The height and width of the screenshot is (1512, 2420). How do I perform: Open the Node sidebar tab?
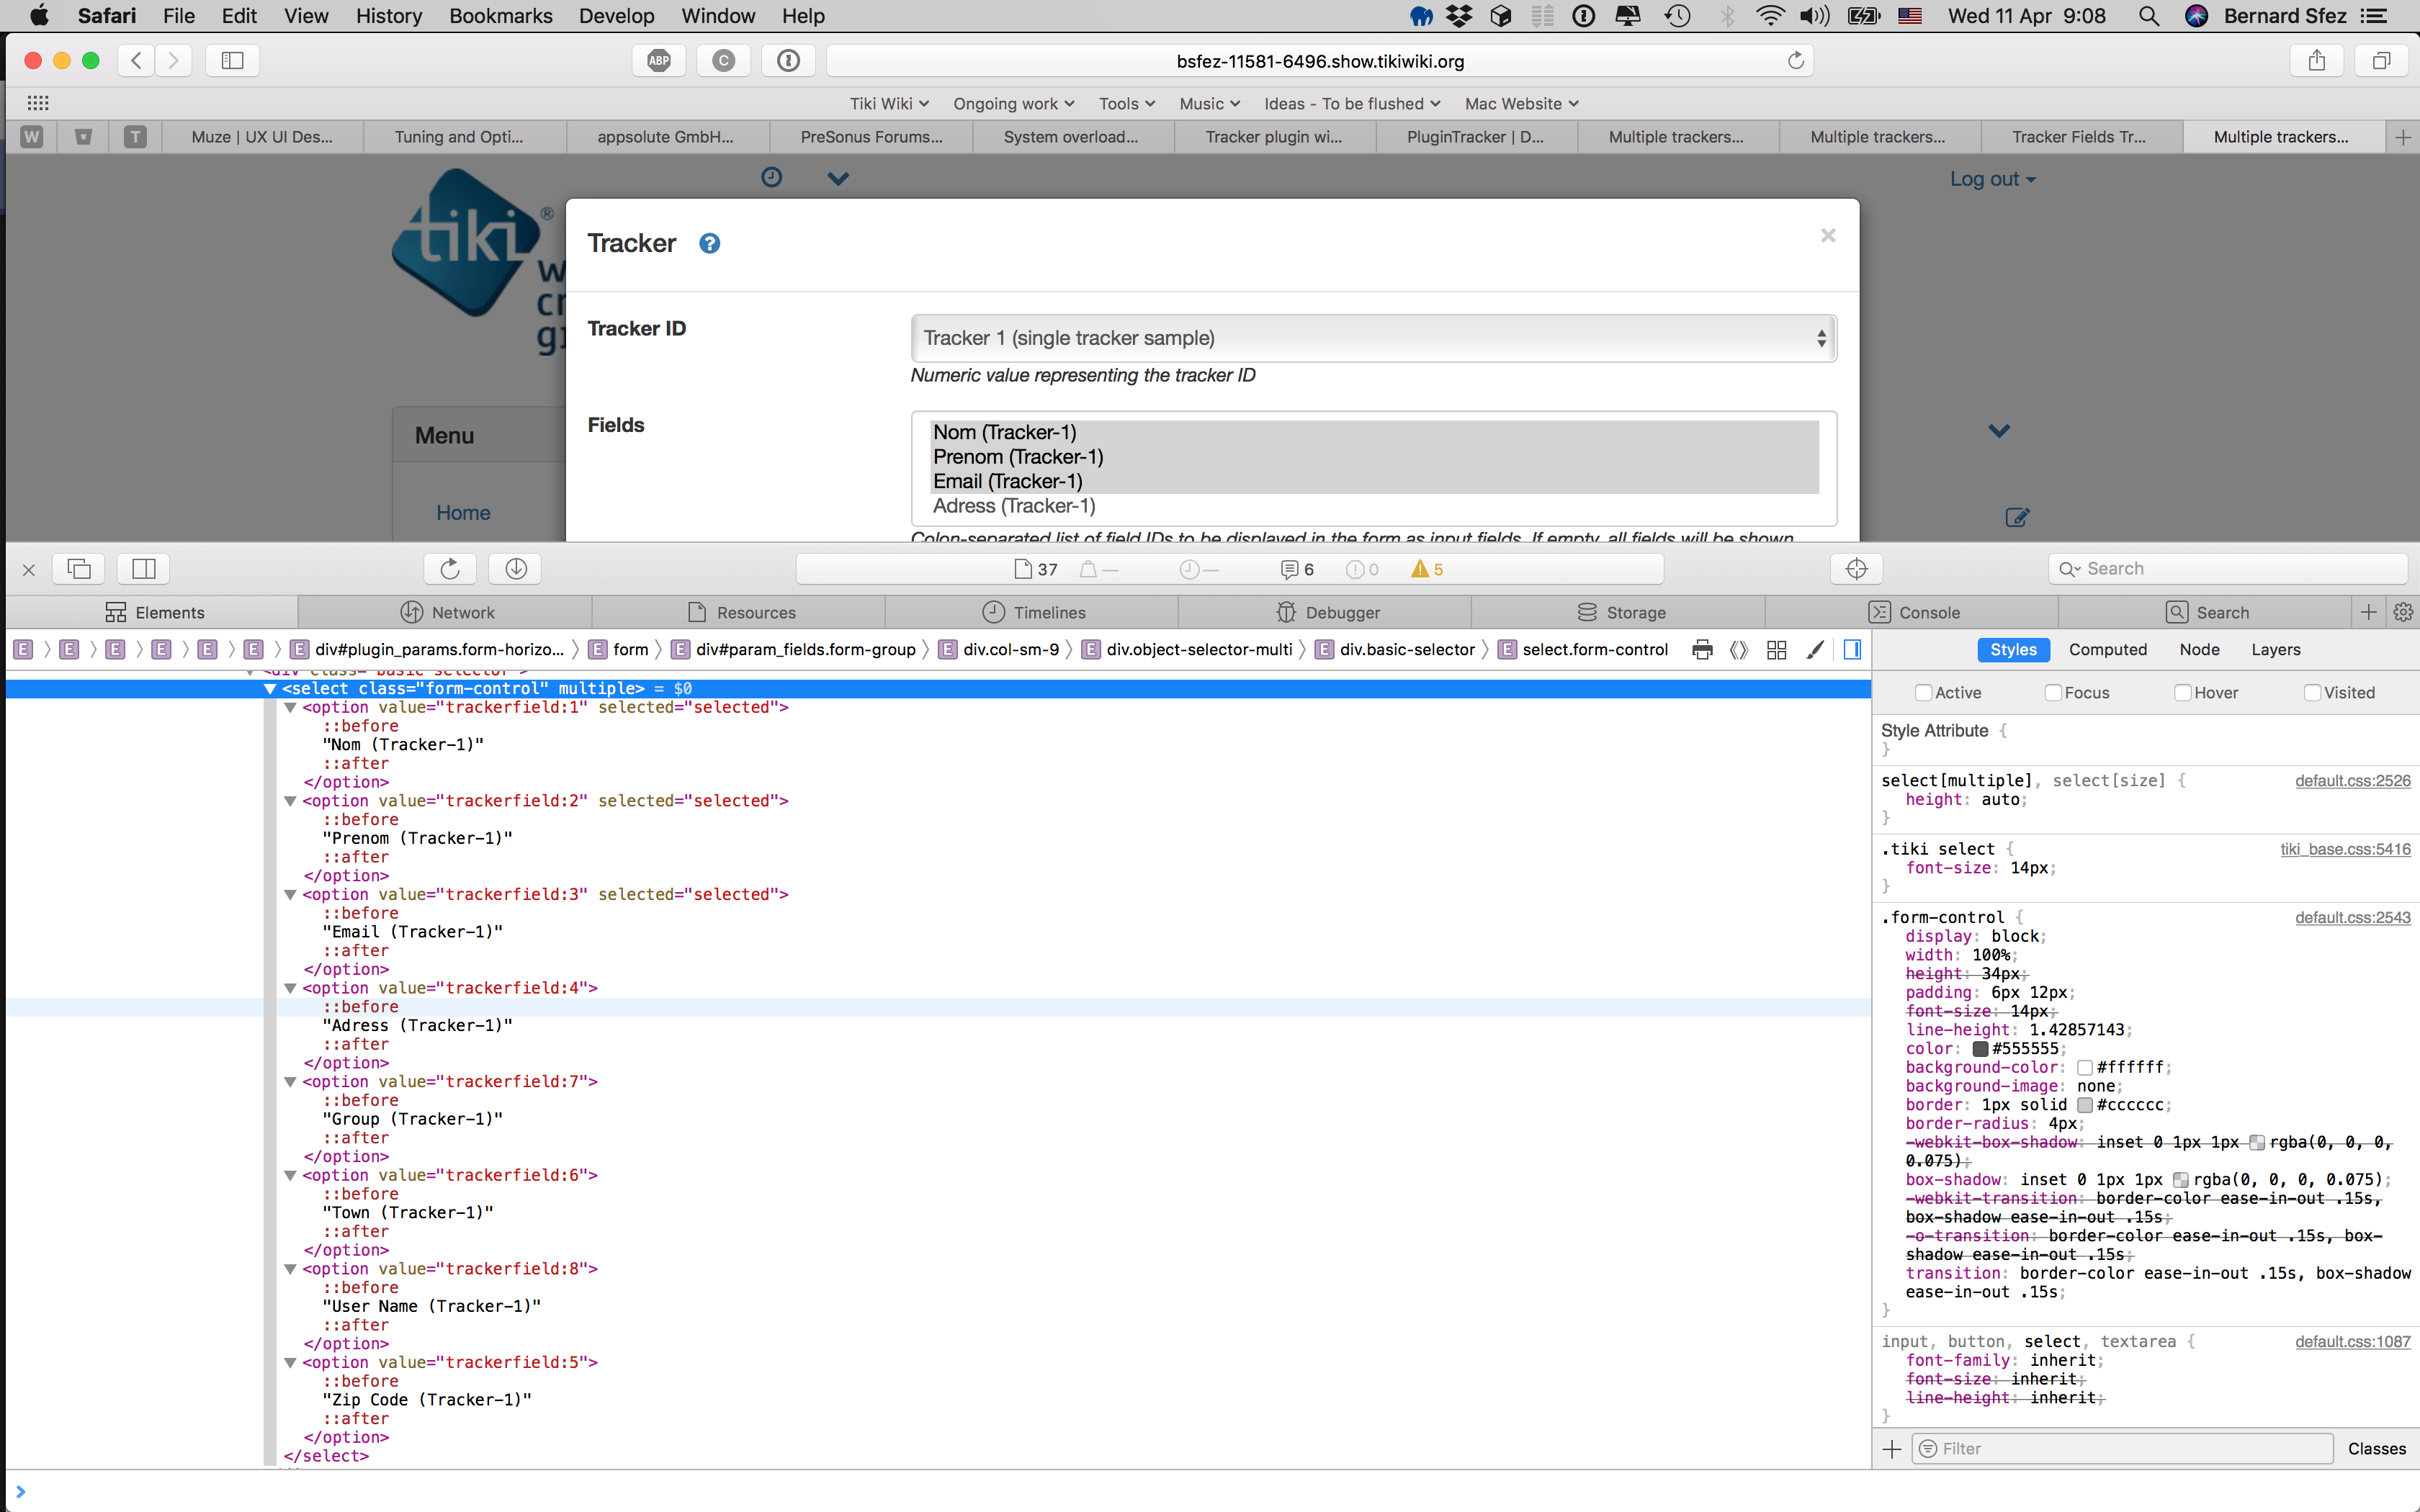pyautogui.click(x=2199, y=650)
